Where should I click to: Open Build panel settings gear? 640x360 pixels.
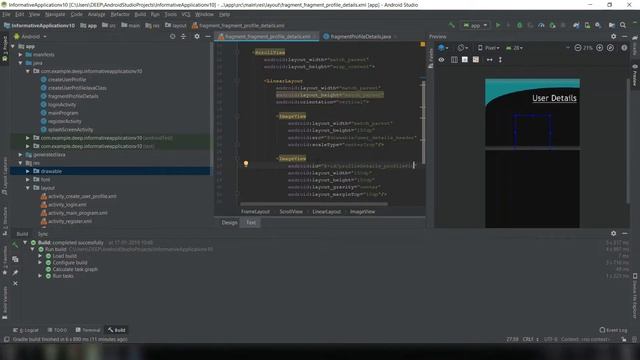613,233
